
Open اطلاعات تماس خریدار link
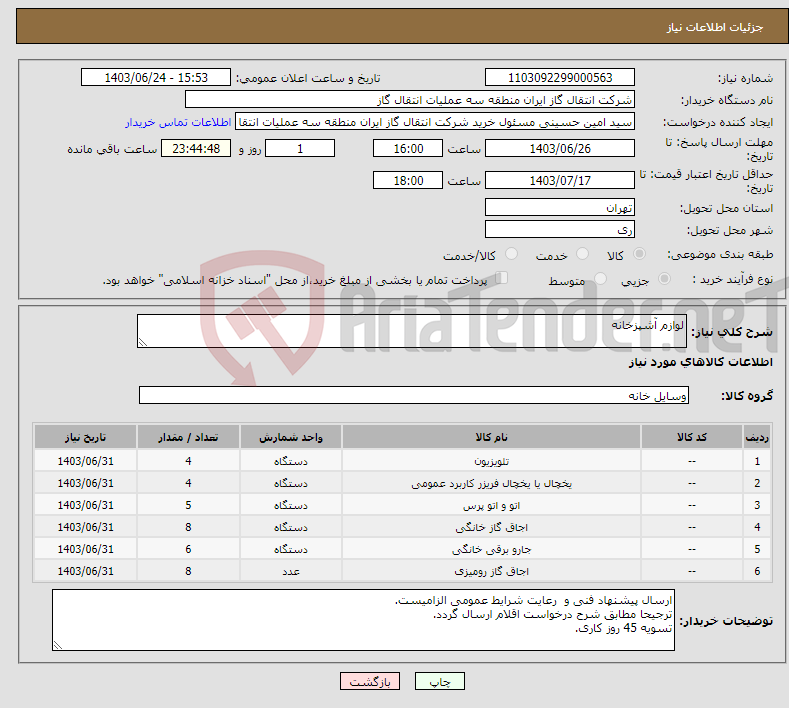coord(178,122)
